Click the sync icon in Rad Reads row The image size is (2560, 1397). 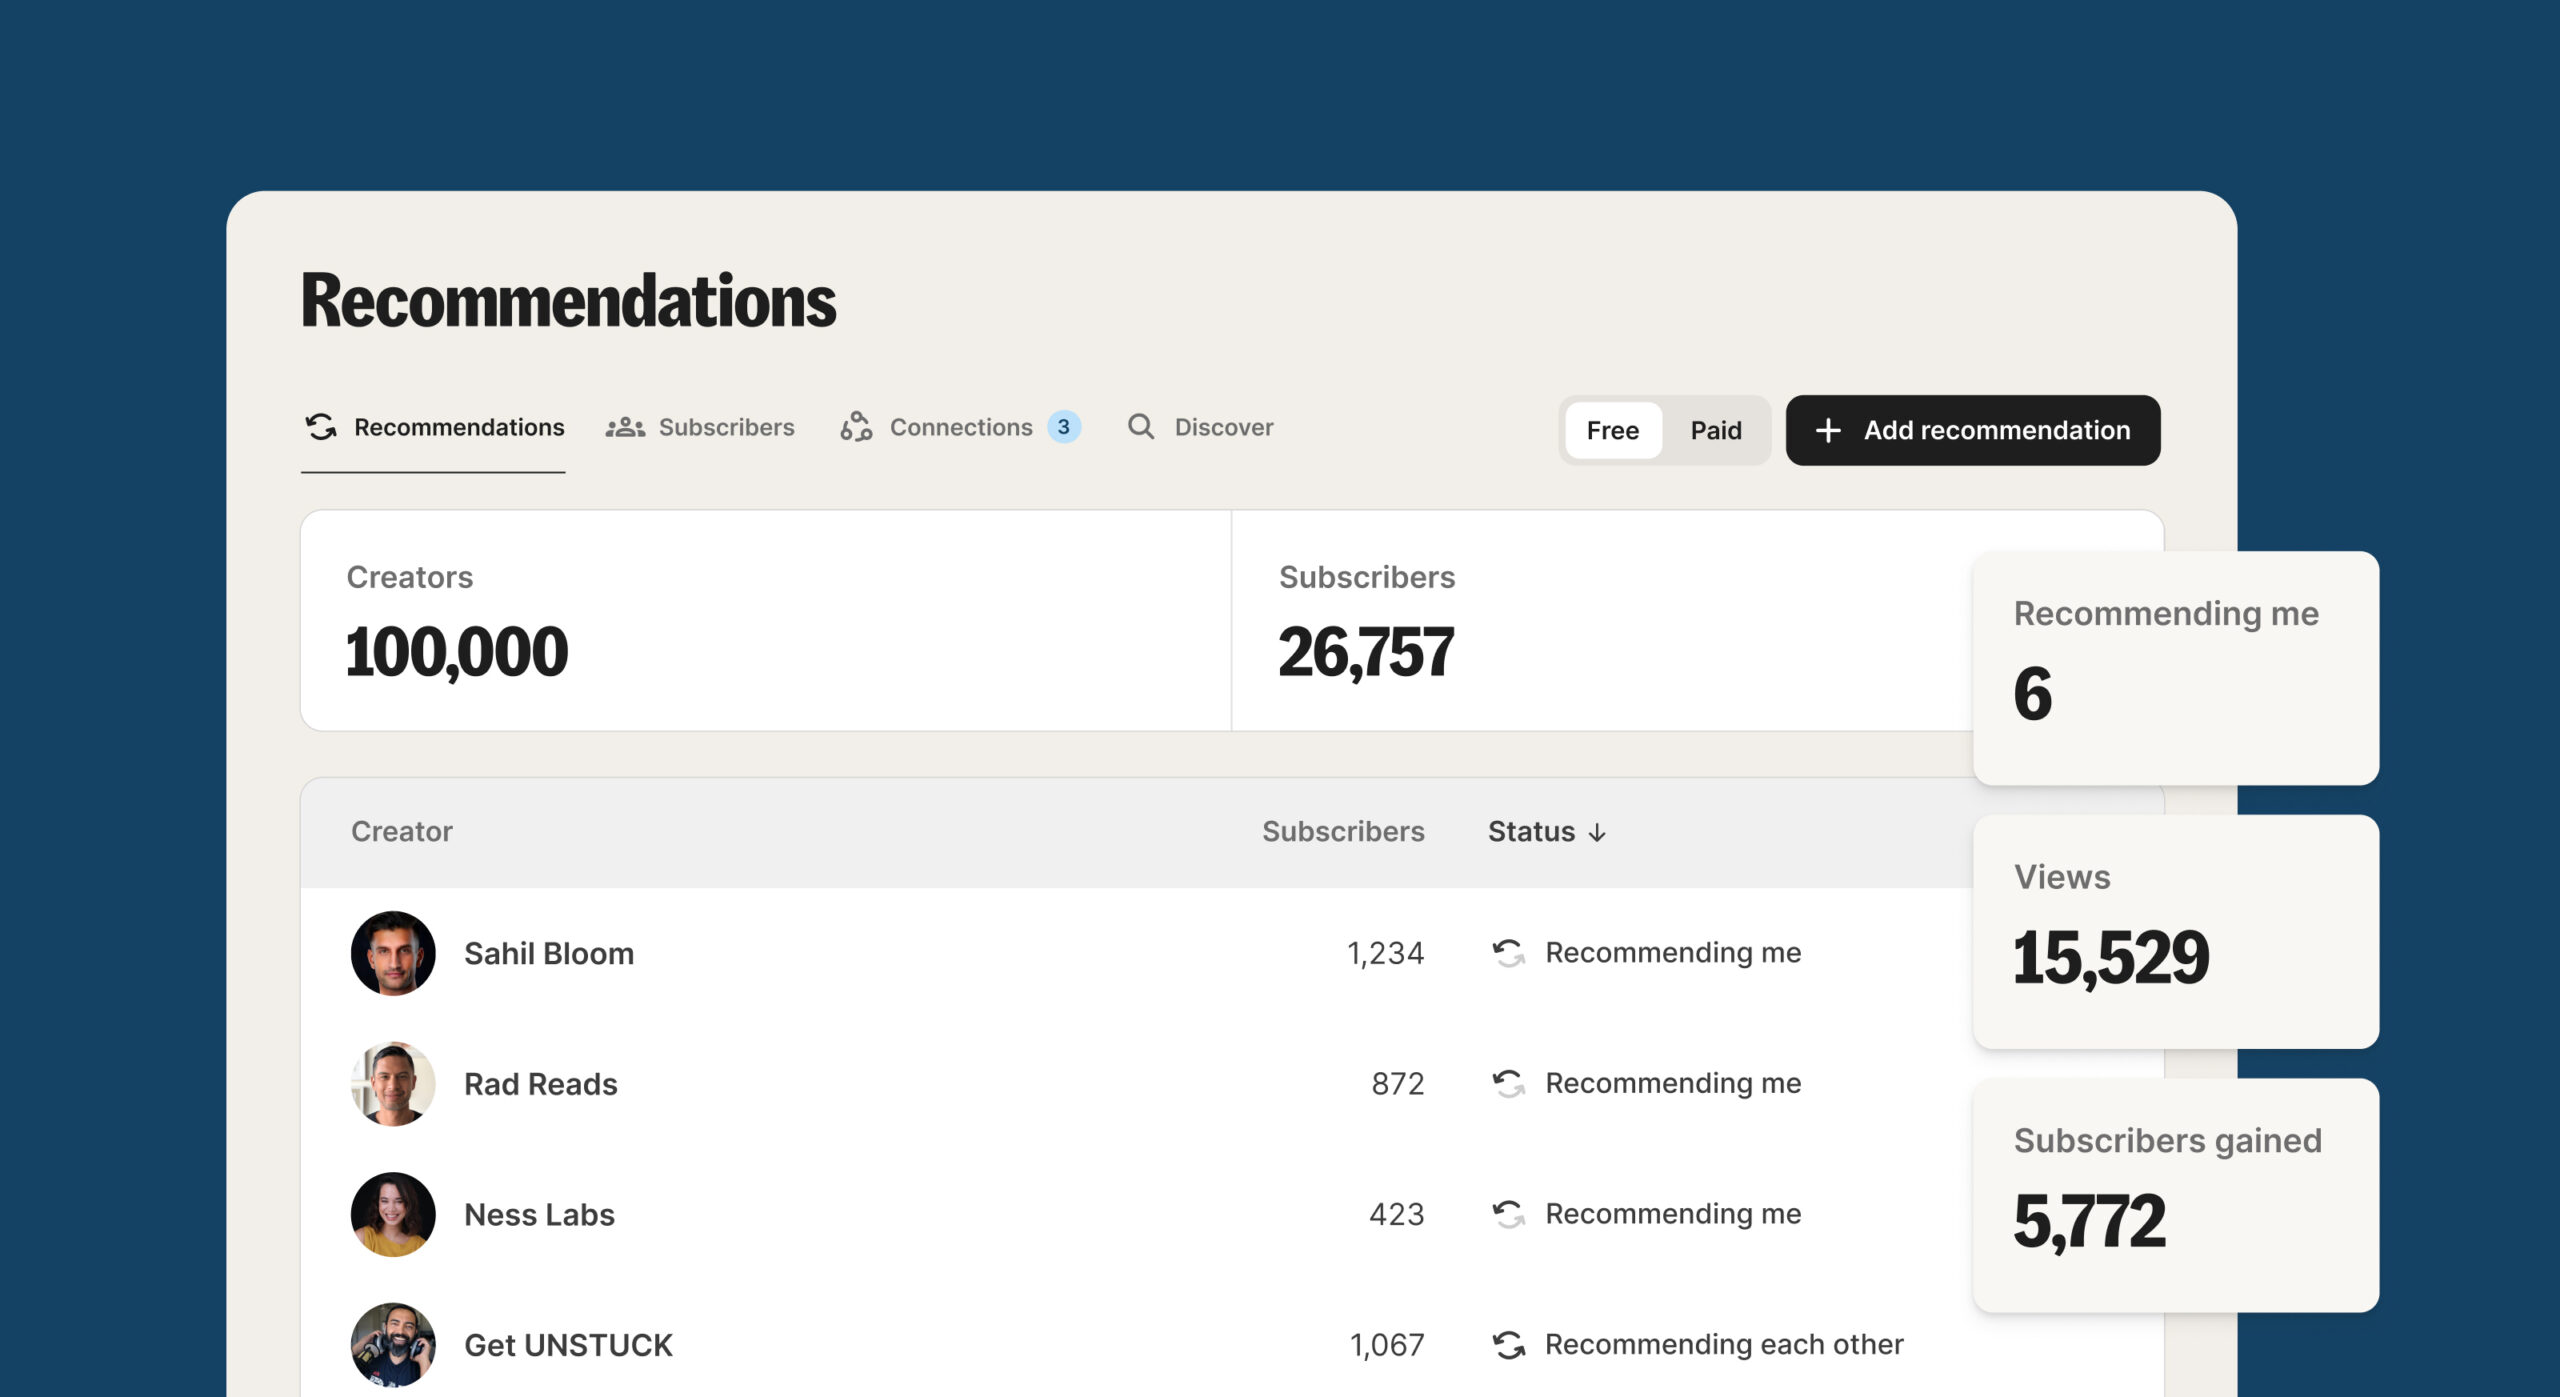point(1509,1084)
